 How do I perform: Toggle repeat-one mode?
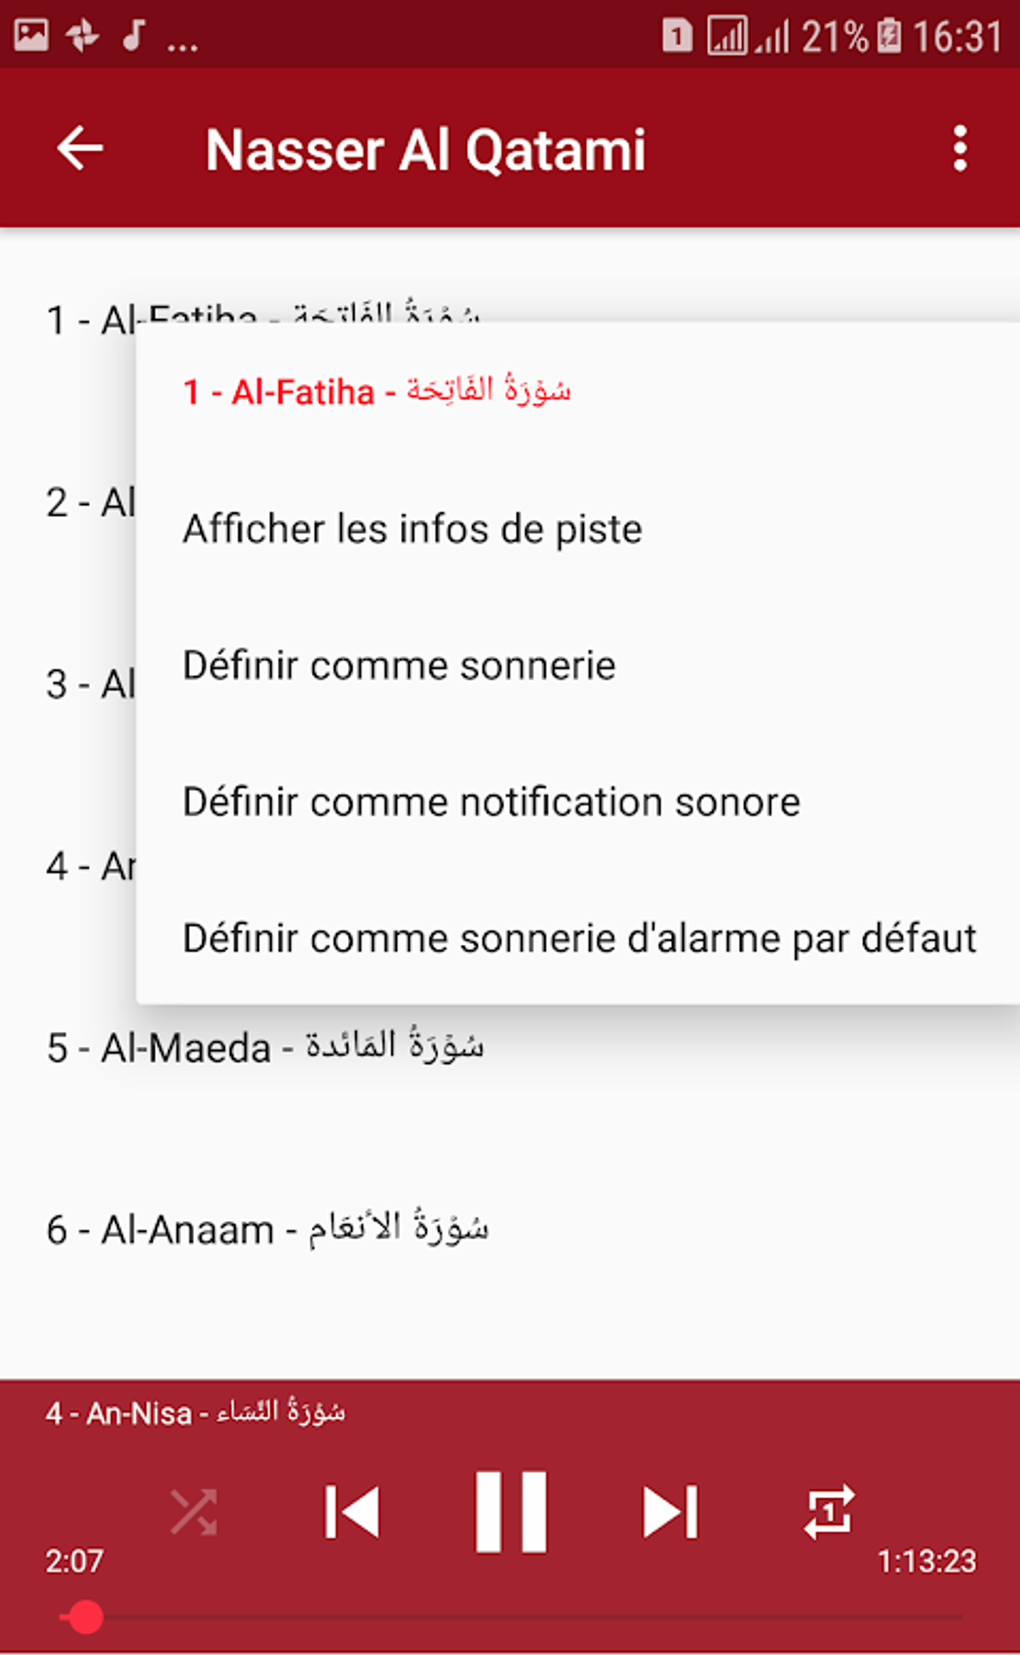828,1511
